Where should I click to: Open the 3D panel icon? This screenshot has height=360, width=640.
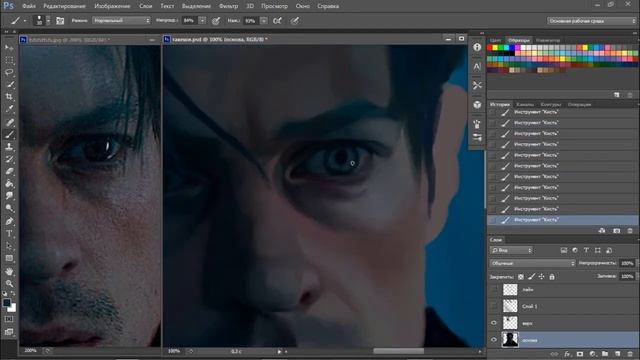coord(477,105)
